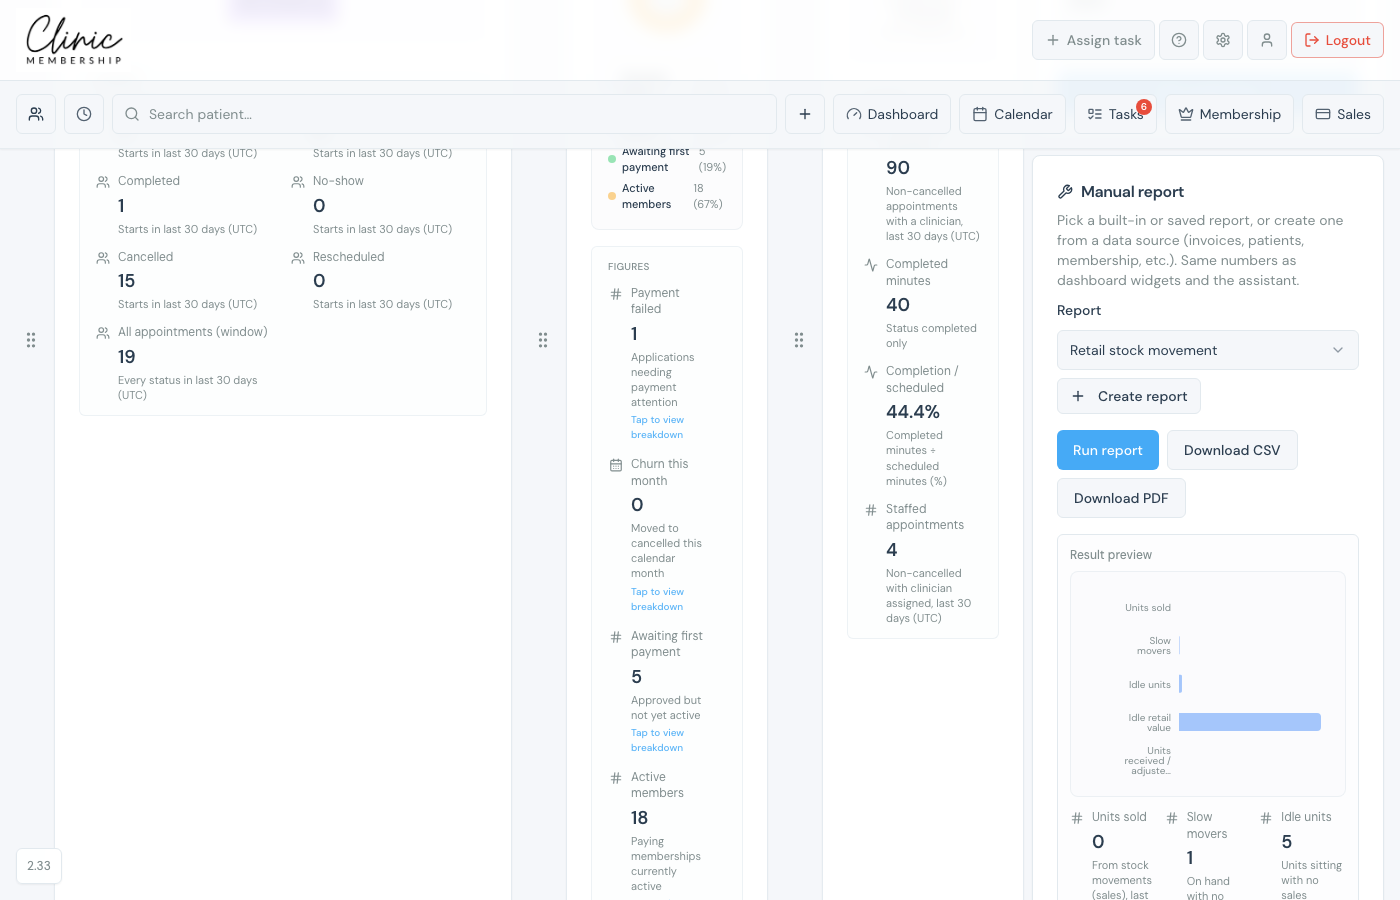Click the Units sold hash icon
This screenshot has width=1400, height=900.
coord(1077,818)
